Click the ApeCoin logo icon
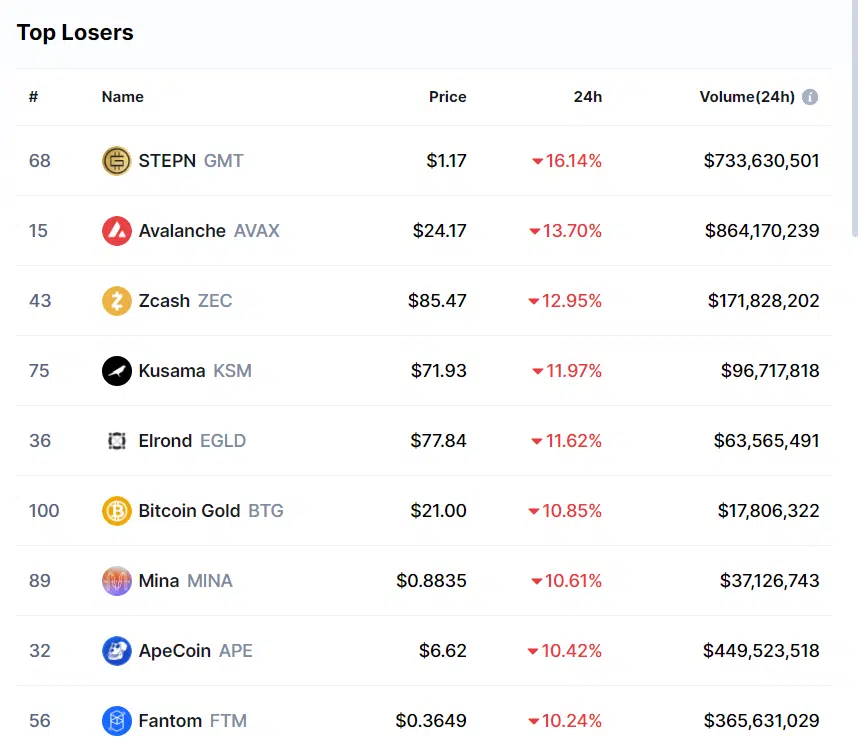 pos(117,651)
